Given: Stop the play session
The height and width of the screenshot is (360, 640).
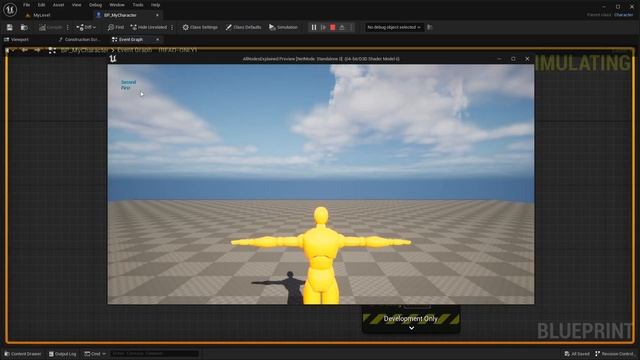Looking at the screenshot, I should [x=333, y=27].
